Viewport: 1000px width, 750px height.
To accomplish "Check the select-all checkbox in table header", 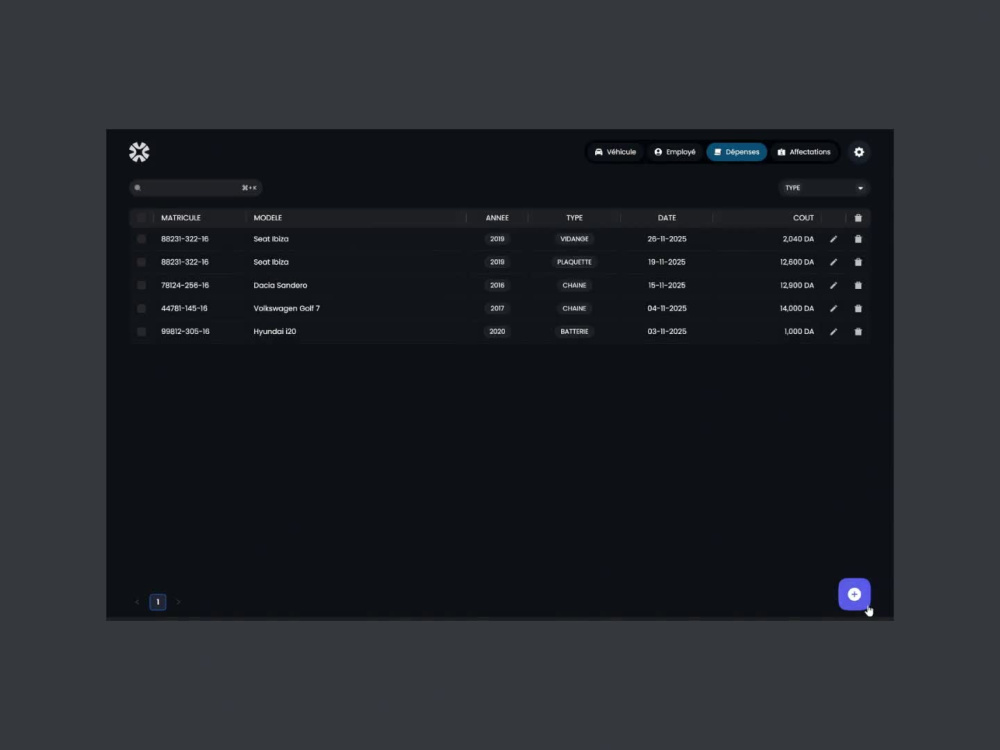I will (x=141, y=217).
